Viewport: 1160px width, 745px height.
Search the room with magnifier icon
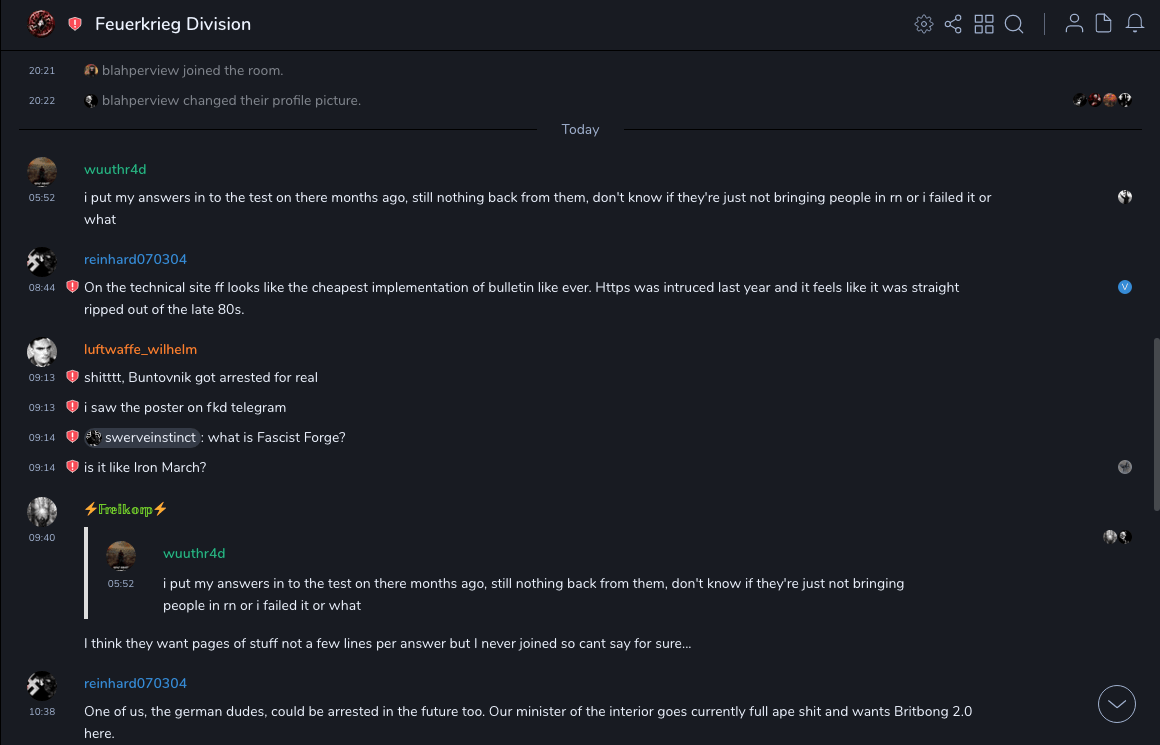pyautogui.click(x=1014, y=24)
